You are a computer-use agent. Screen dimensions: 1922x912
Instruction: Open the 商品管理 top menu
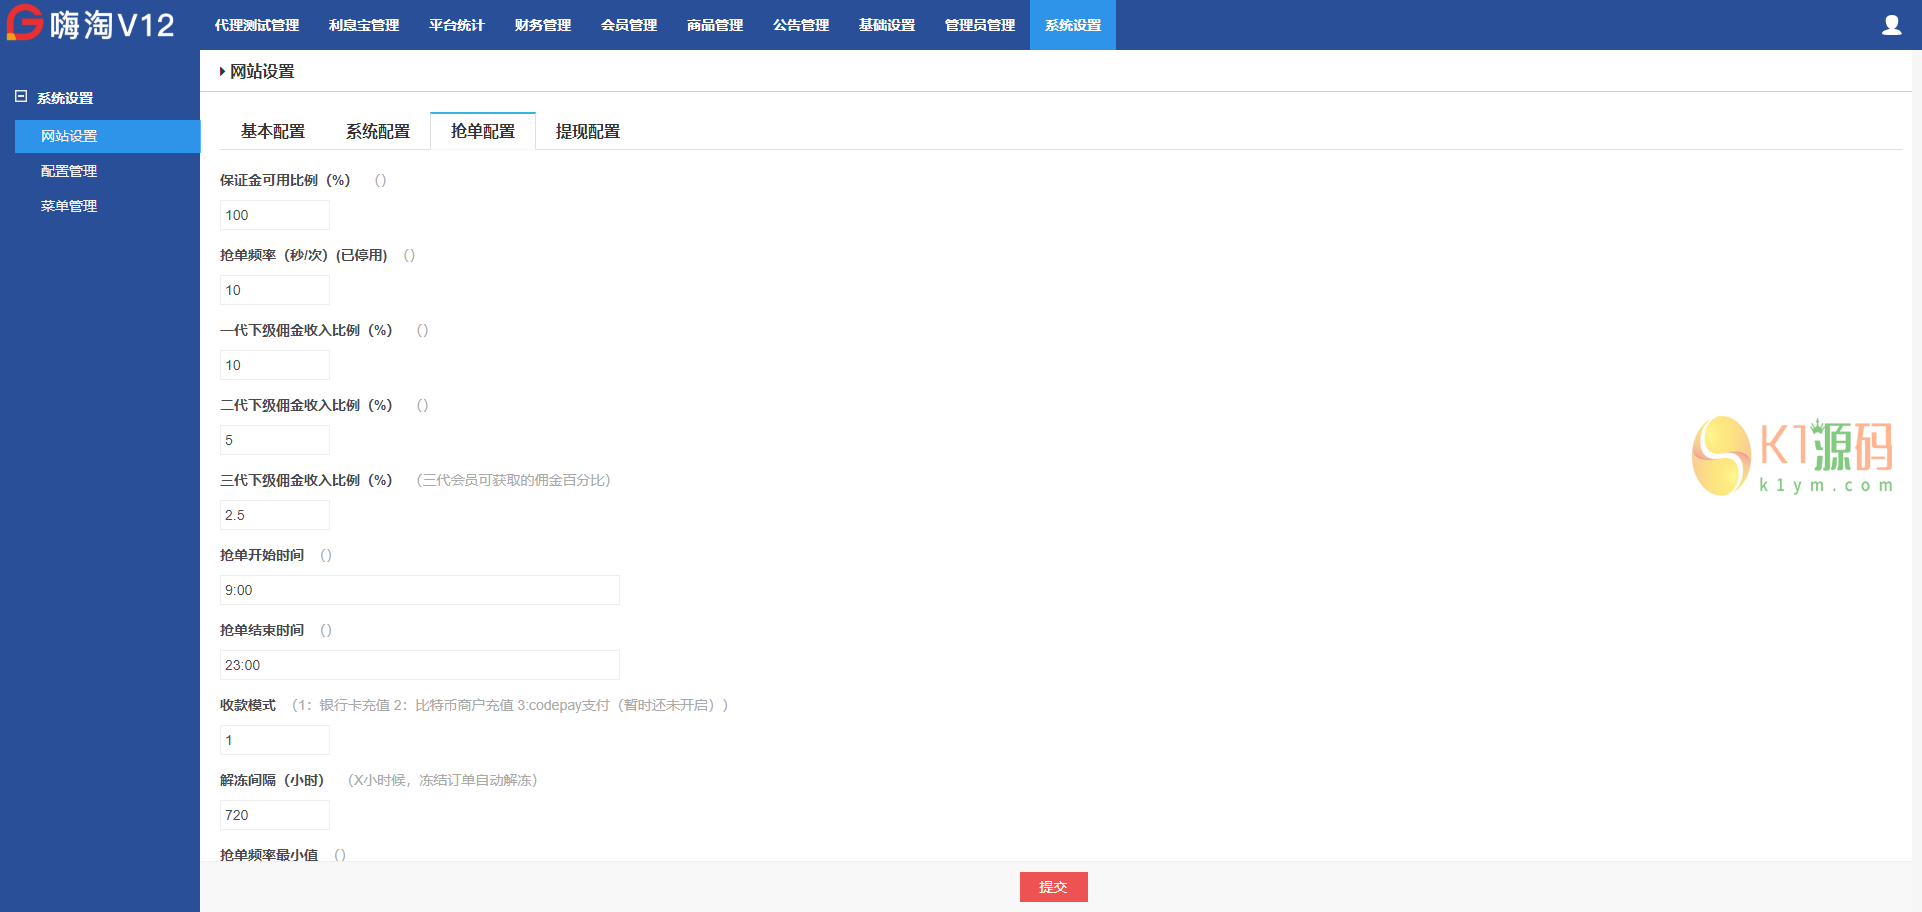click(x=715, y=25)
